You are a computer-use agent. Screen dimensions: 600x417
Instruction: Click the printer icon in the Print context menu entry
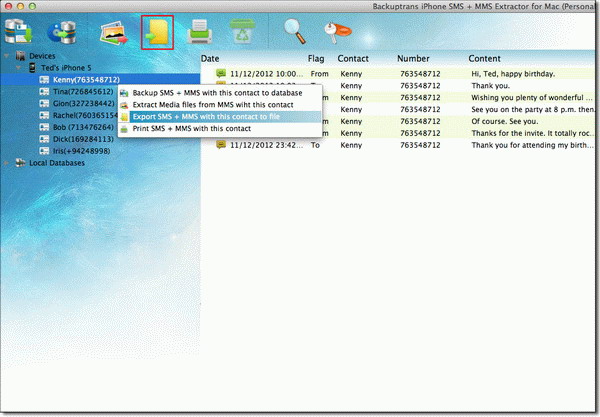pos(124,129)
